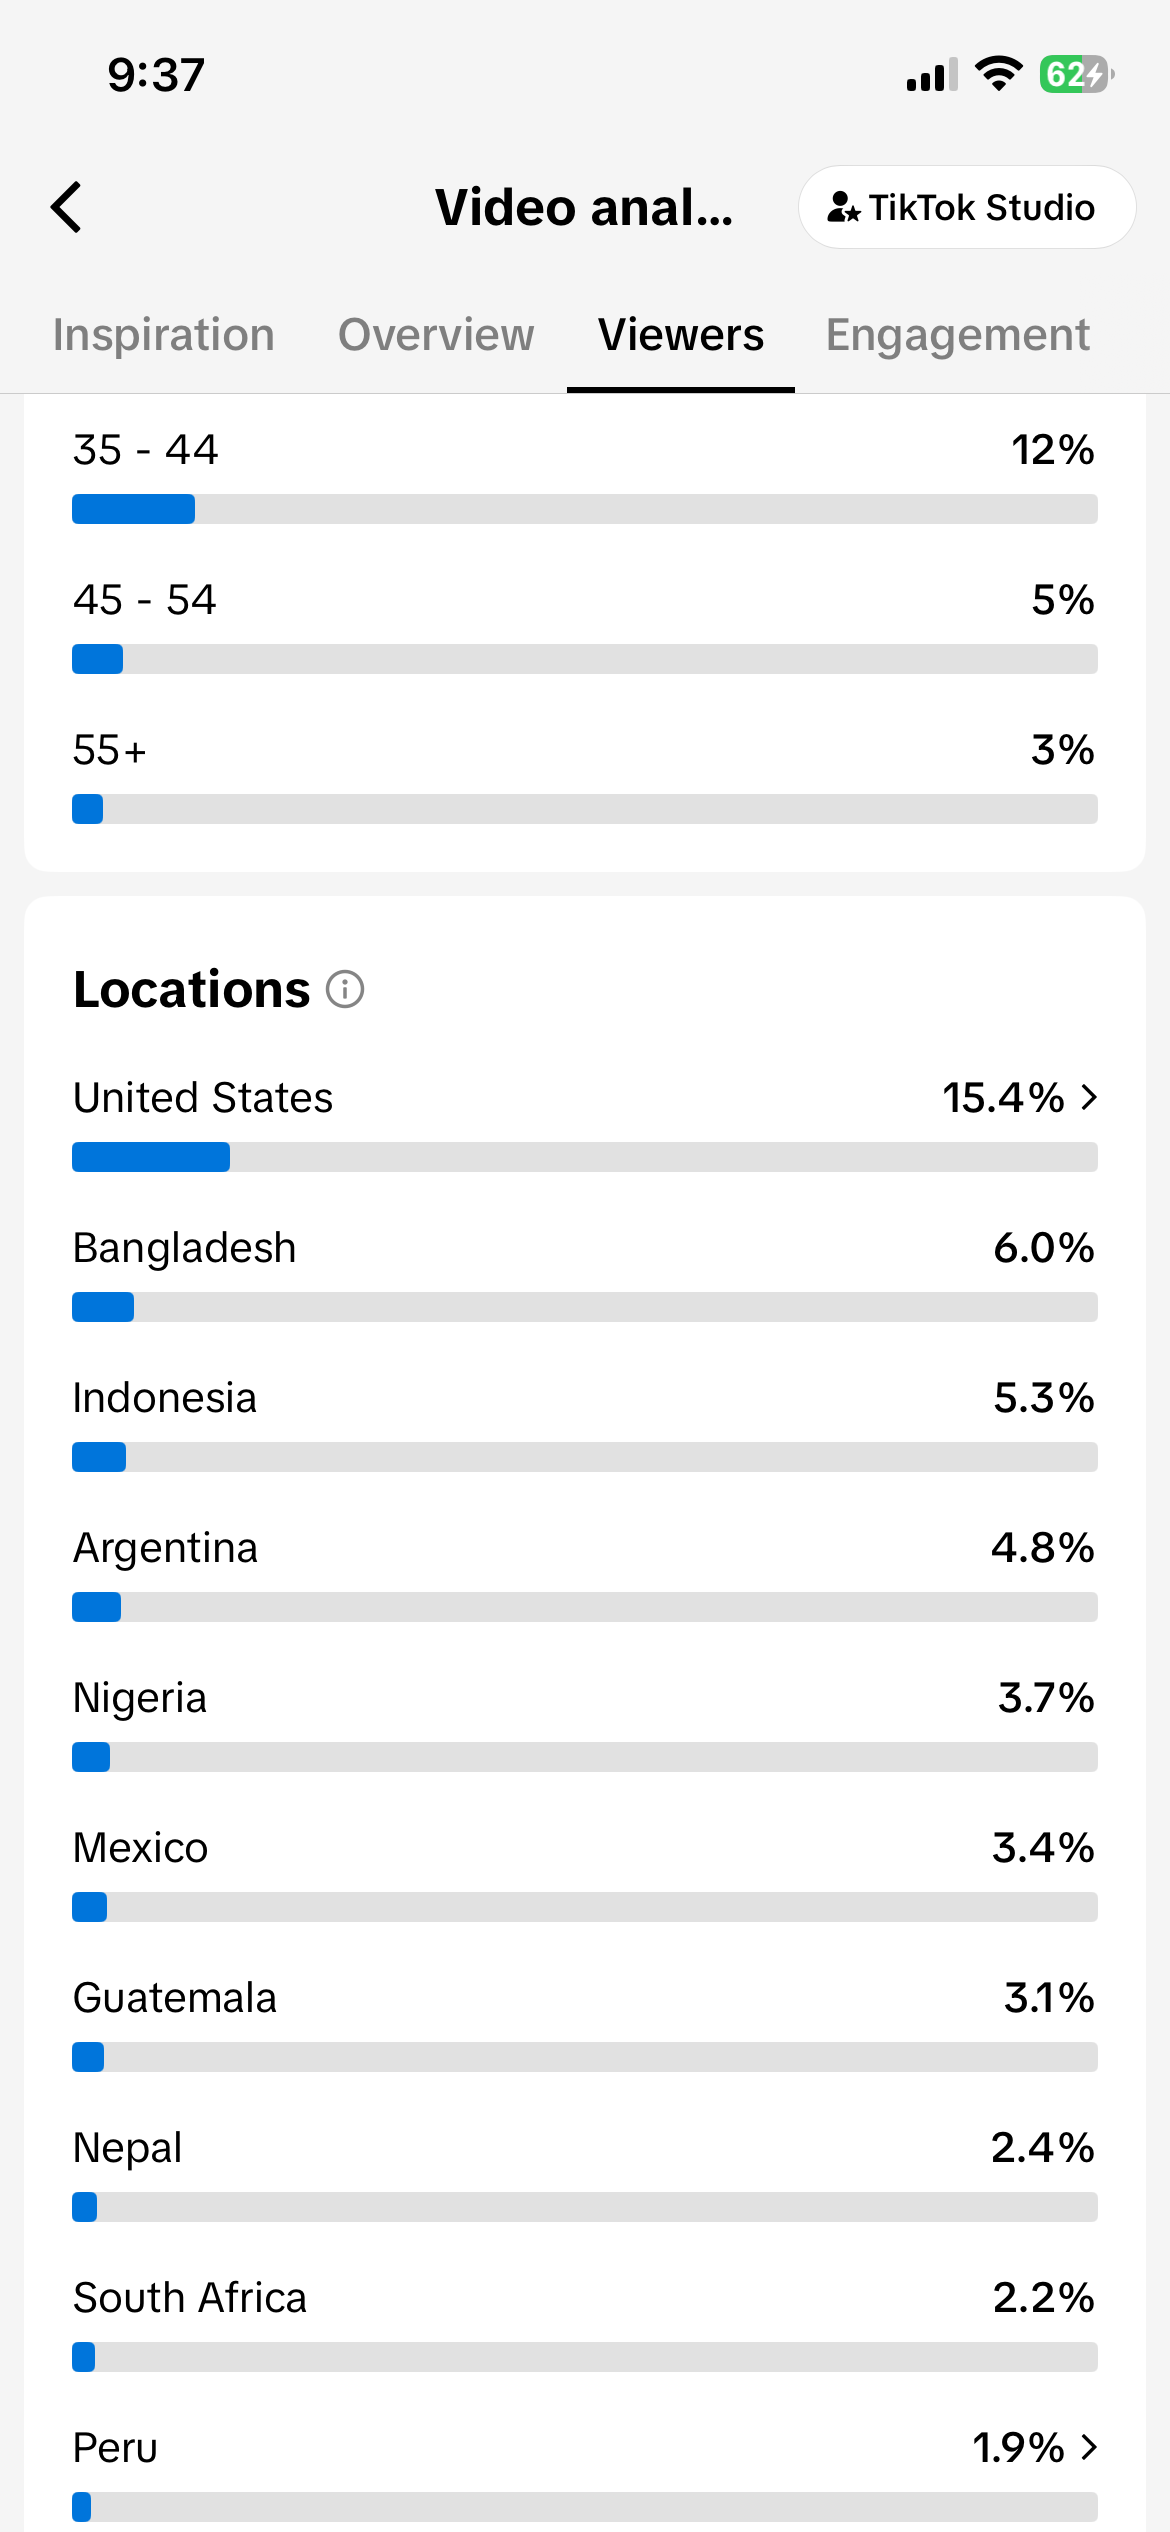Tap the TikTok Studio person-star icon
Screen dimensions: 1170x2532
point(843,208)
